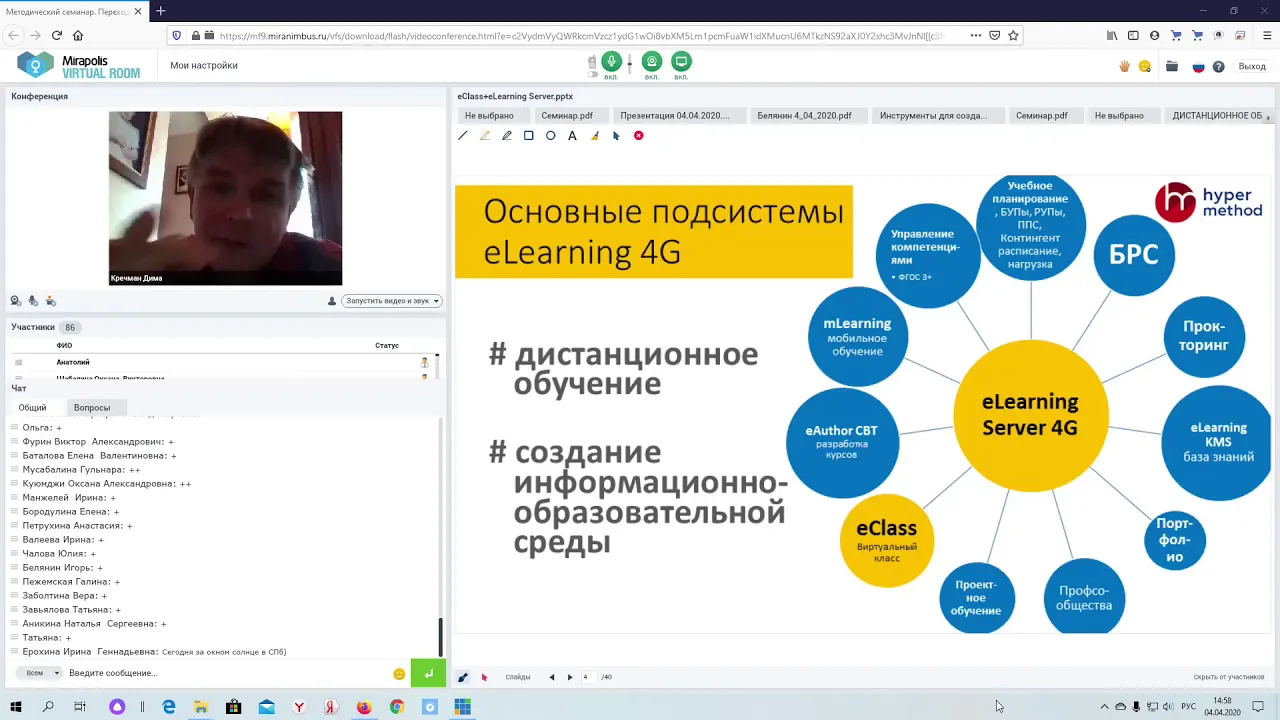Click the slide preview area
Viewport: 1280px width, 720px height.
[862, 405]
